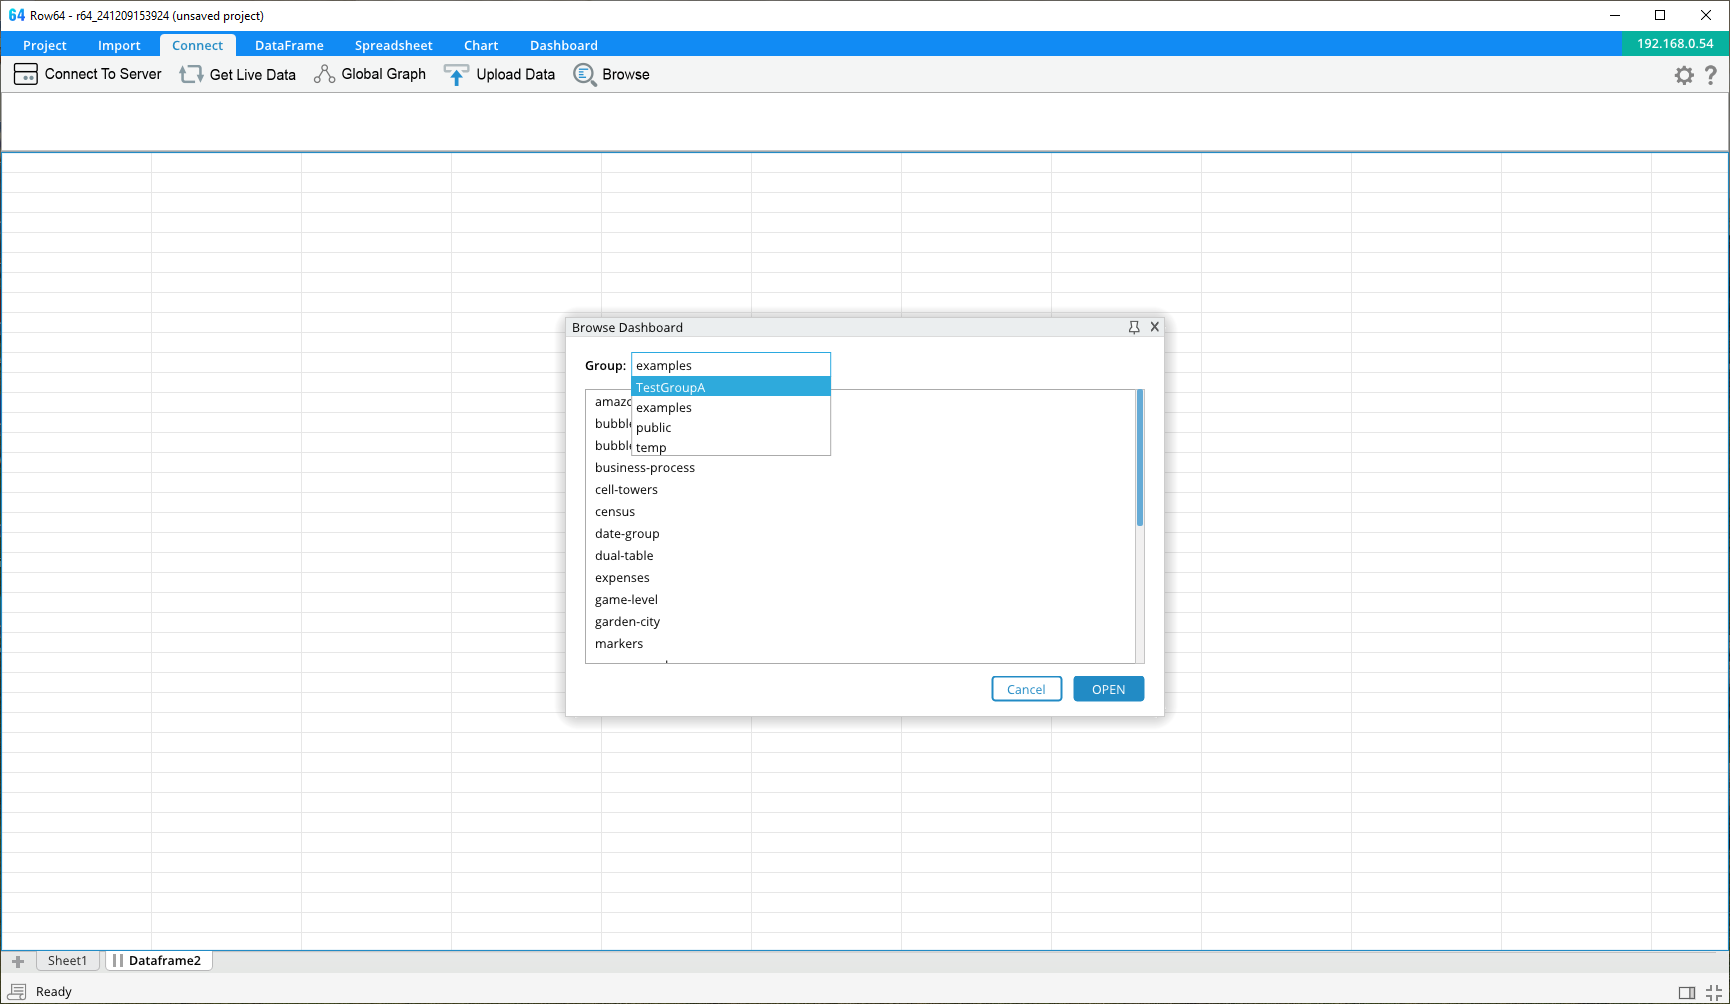The width and height of the screenshot is (1730, 1004).
Task: Click the help question mark icon
Action: click(1711, 75)
